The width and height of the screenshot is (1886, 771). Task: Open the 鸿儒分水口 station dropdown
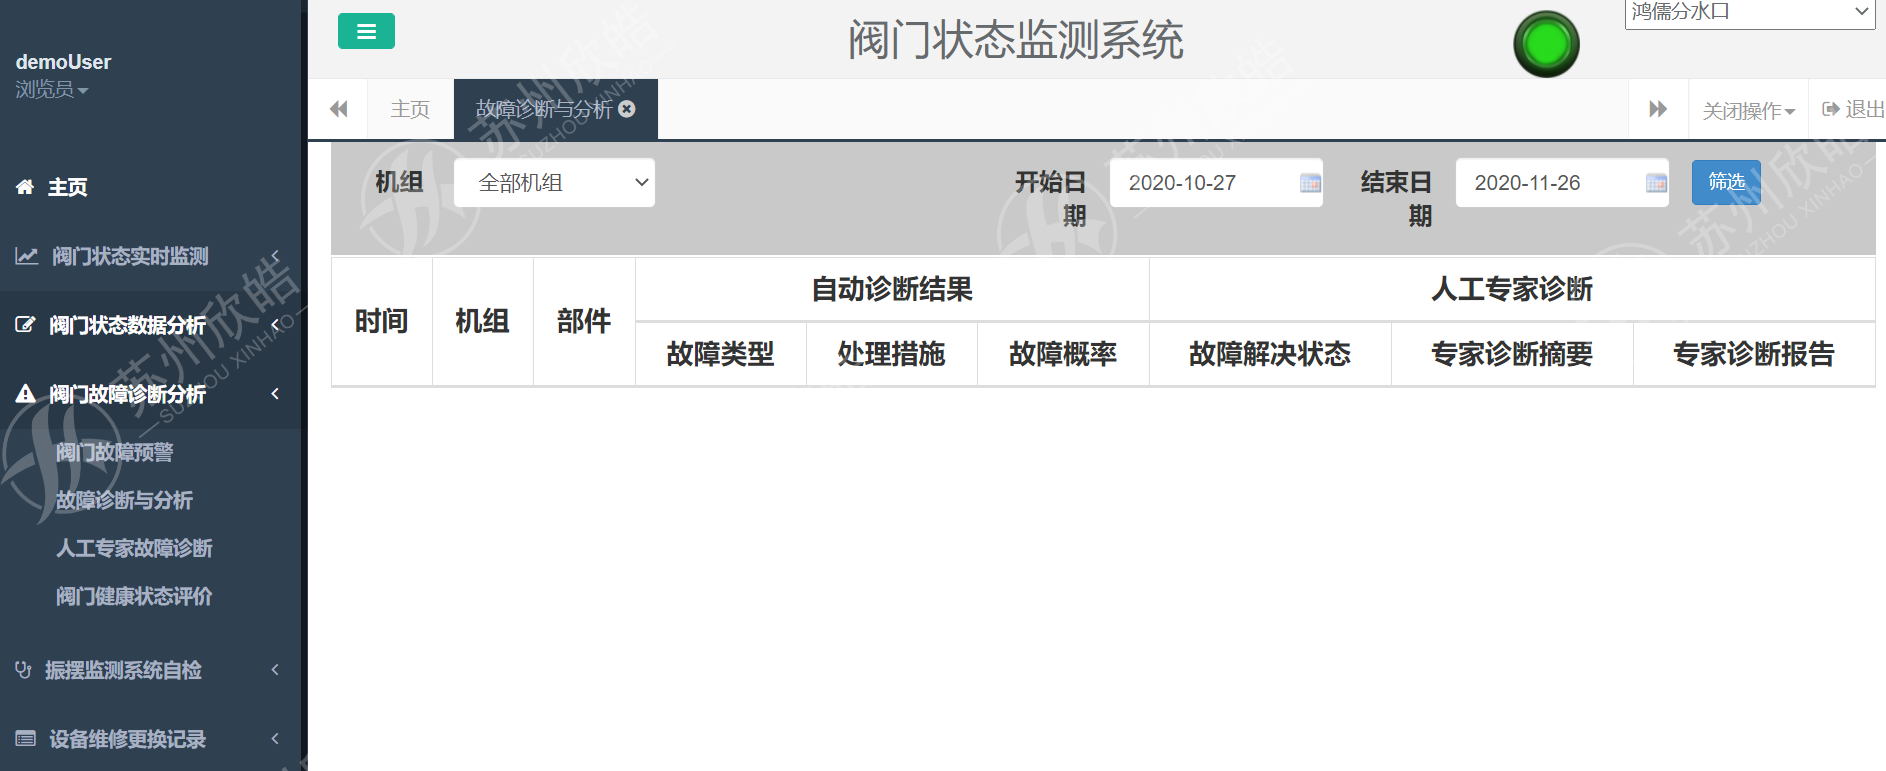tap(1750, 13)
